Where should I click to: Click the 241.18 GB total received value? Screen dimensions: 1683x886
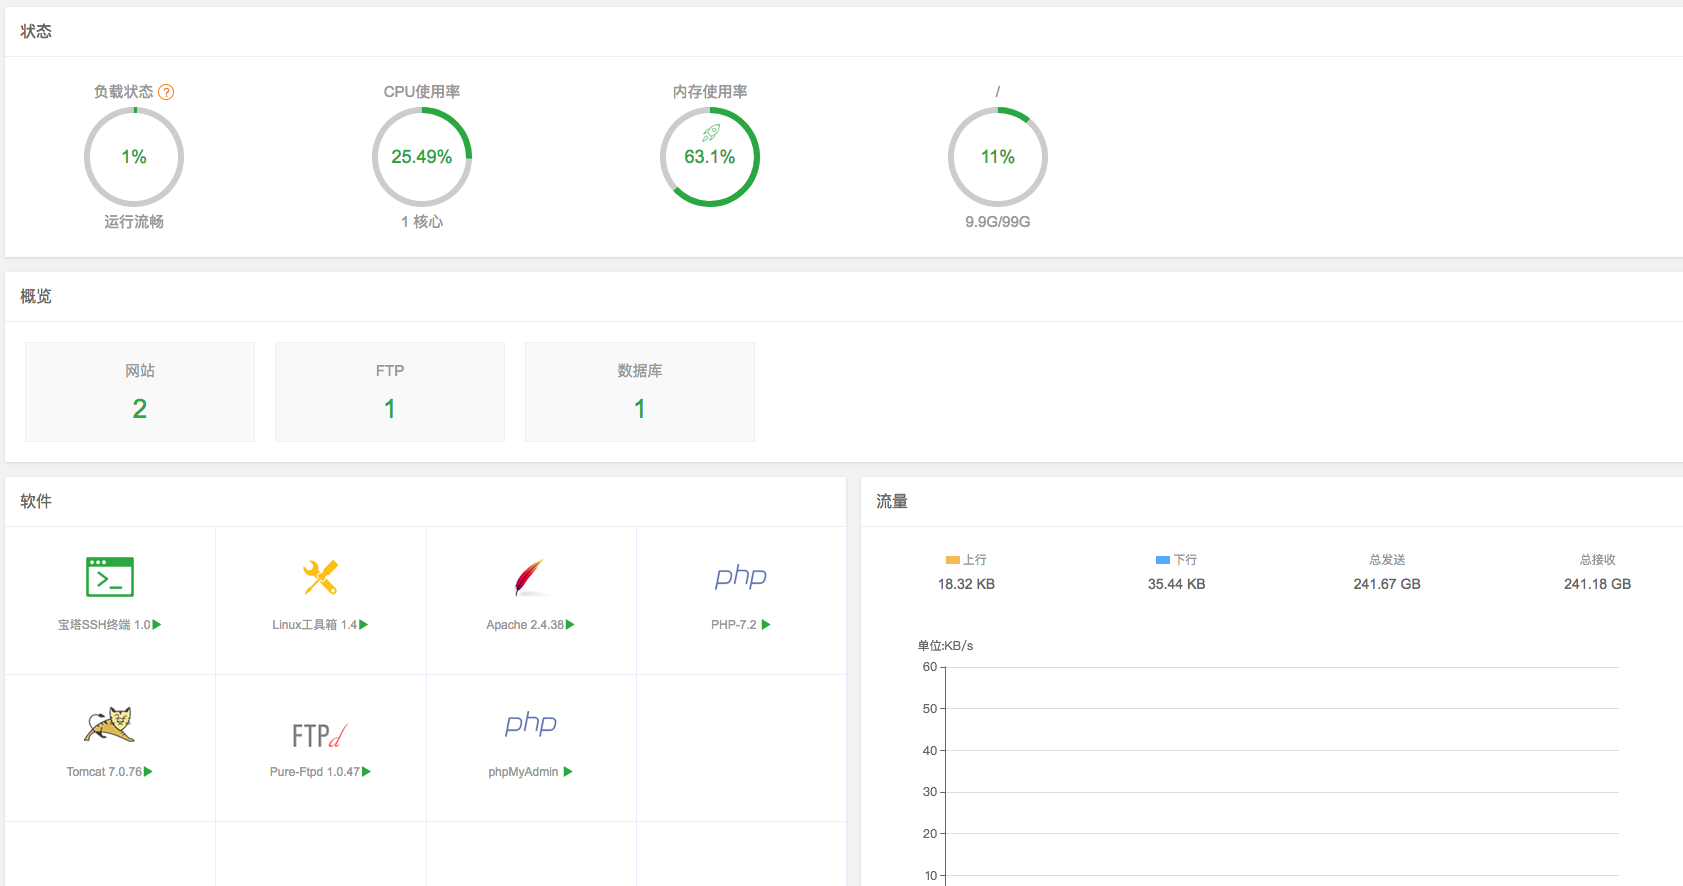point(1598,584)
